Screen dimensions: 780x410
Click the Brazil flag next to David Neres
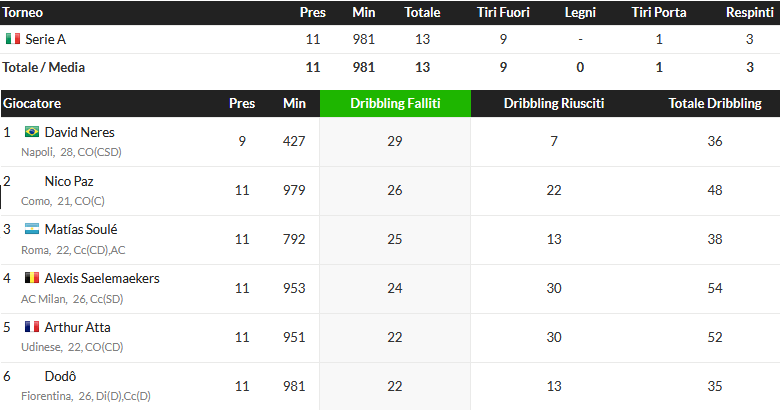click(32, 132)
